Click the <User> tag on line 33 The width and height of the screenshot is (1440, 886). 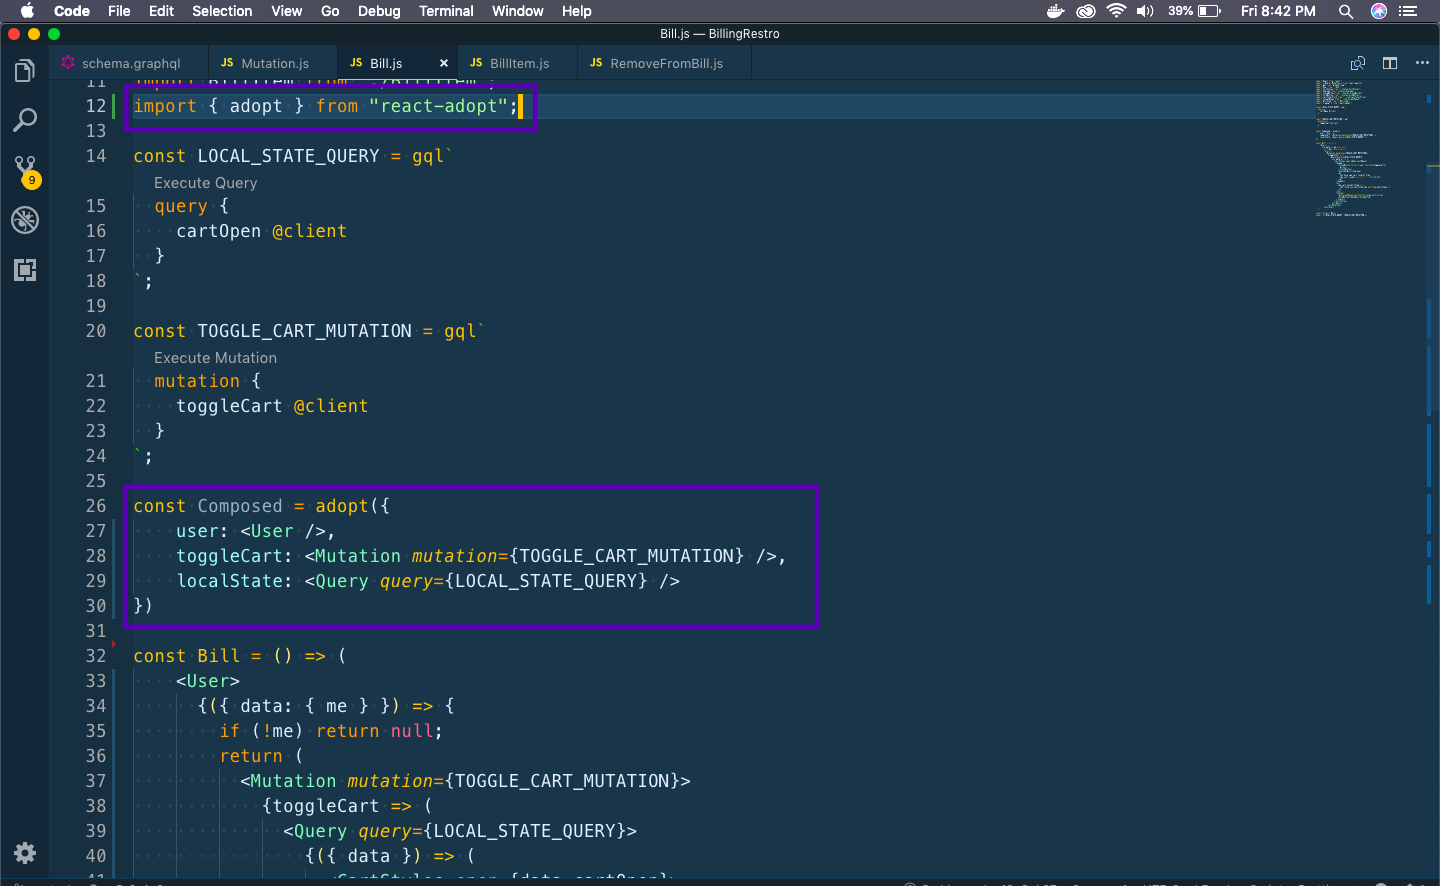[x=208, y=681]
